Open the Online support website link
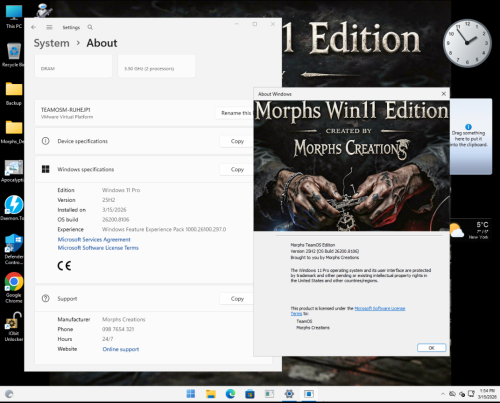The image size is (500, 403). click(x=121, y=349)
